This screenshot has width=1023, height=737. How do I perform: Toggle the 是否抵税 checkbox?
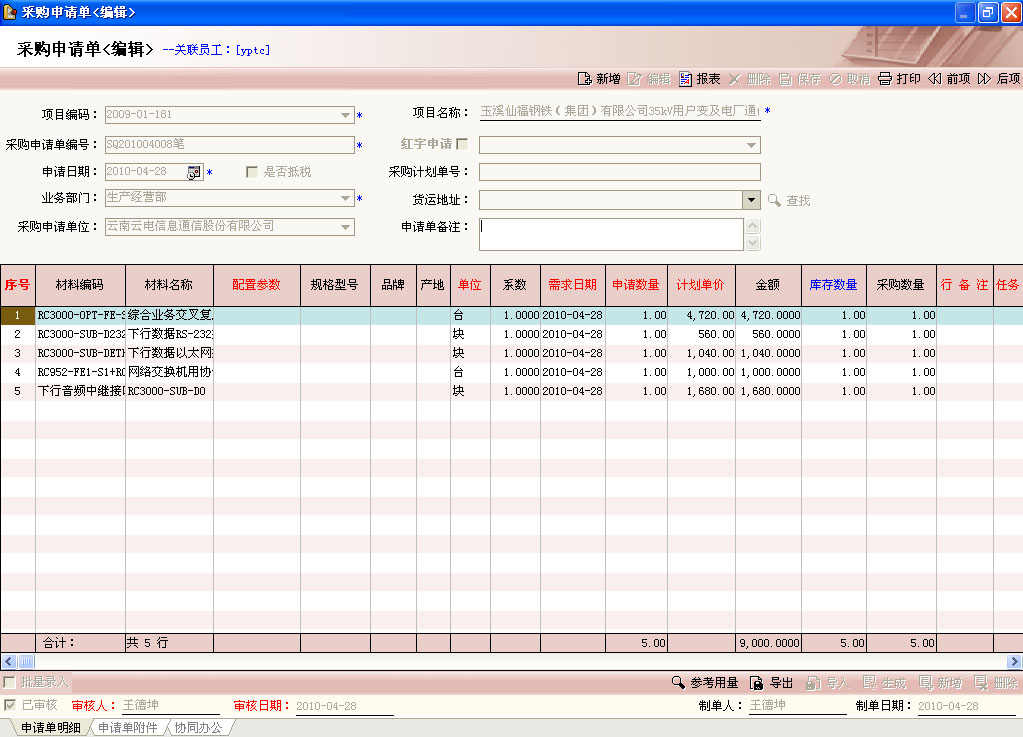pyautogui.click(x=252, y=172)
